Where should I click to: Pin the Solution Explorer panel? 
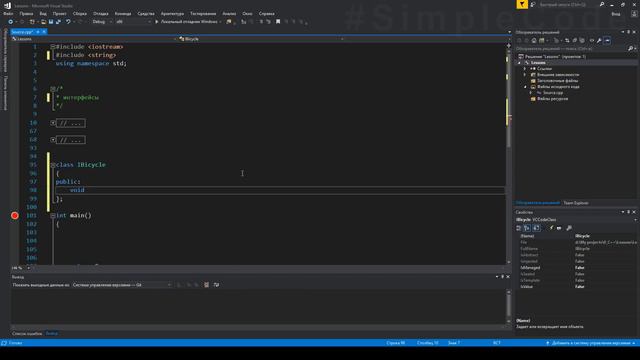pos(628,32)
